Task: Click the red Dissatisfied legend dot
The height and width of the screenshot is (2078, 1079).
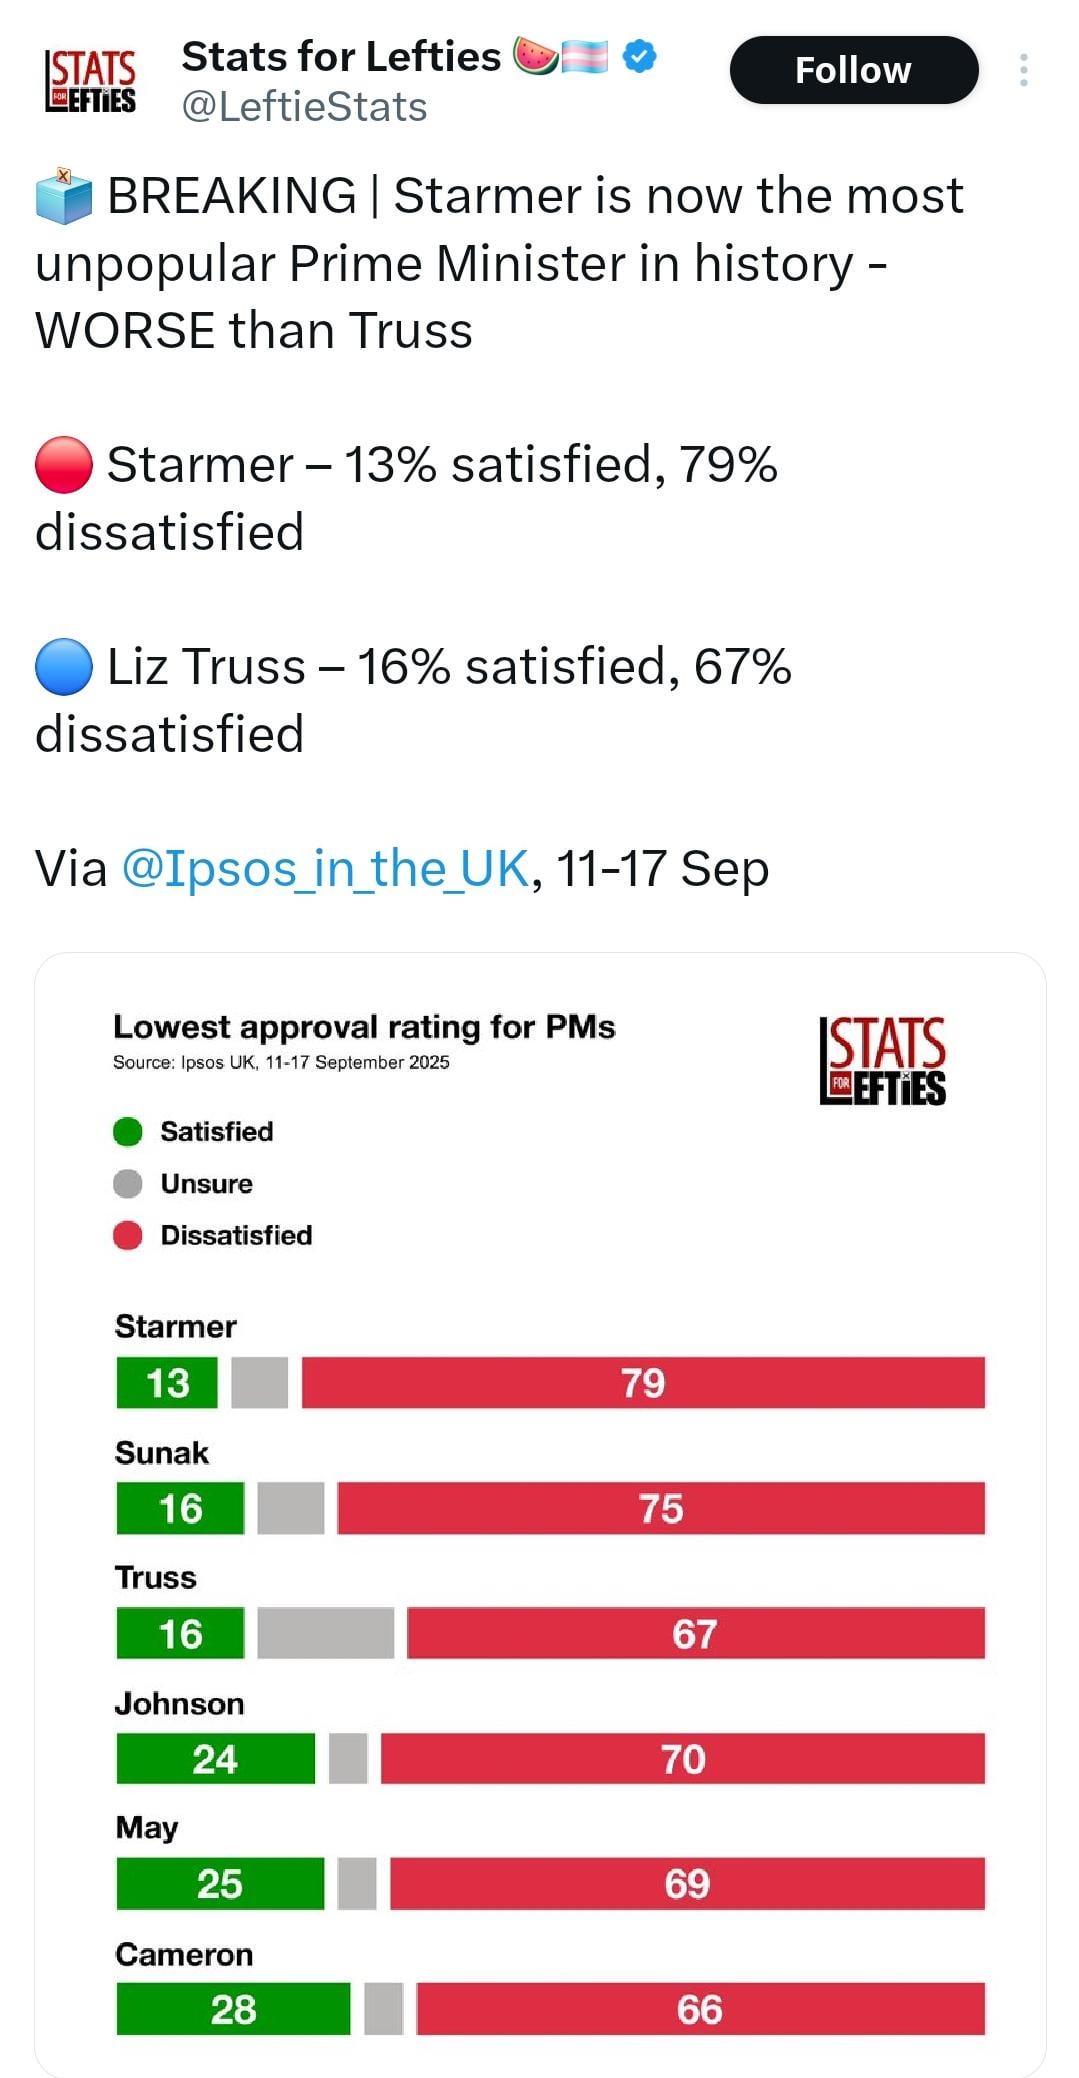Action: click(128, 1235)
